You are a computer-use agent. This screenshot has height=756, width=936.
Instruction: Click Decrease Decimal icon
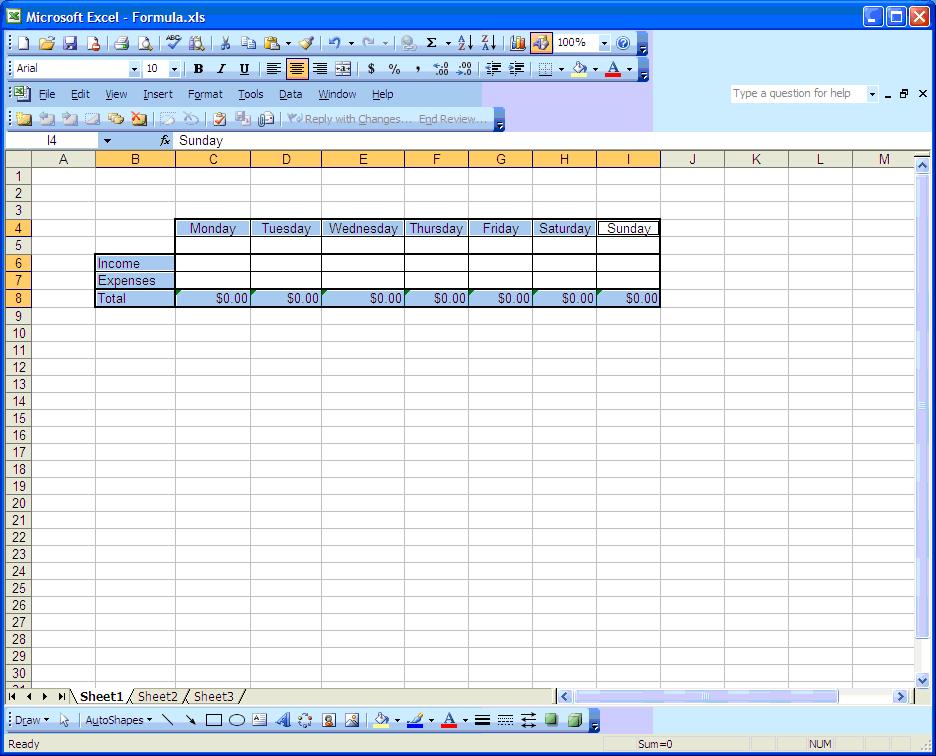coord(464,69)
